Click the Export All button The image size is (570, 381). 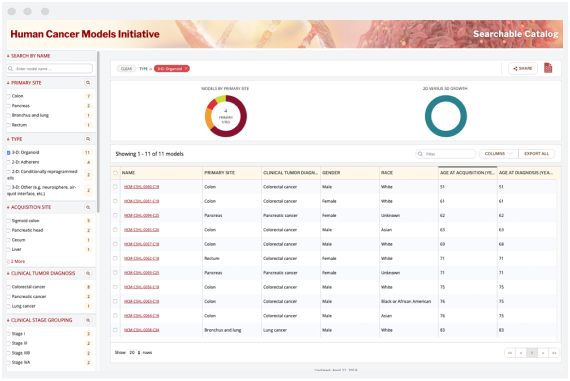pyautogui.click(x=536, y=154)
